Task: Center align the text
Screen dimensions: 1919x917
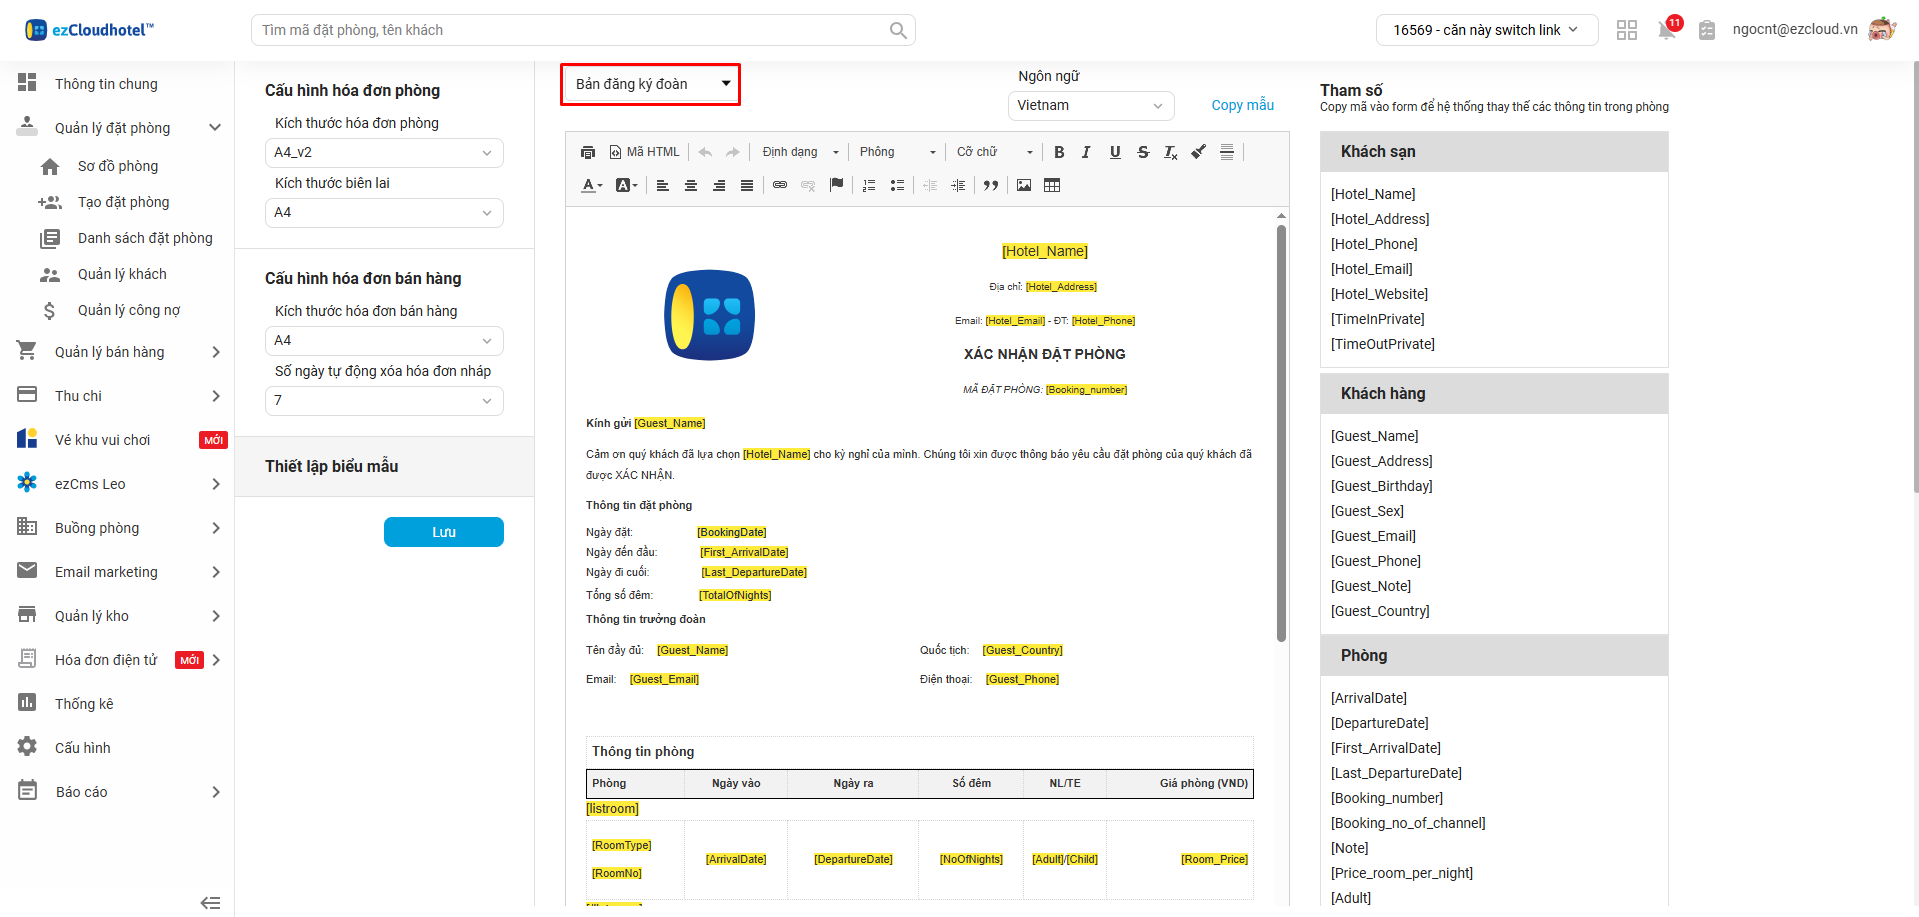Action: 691,185
